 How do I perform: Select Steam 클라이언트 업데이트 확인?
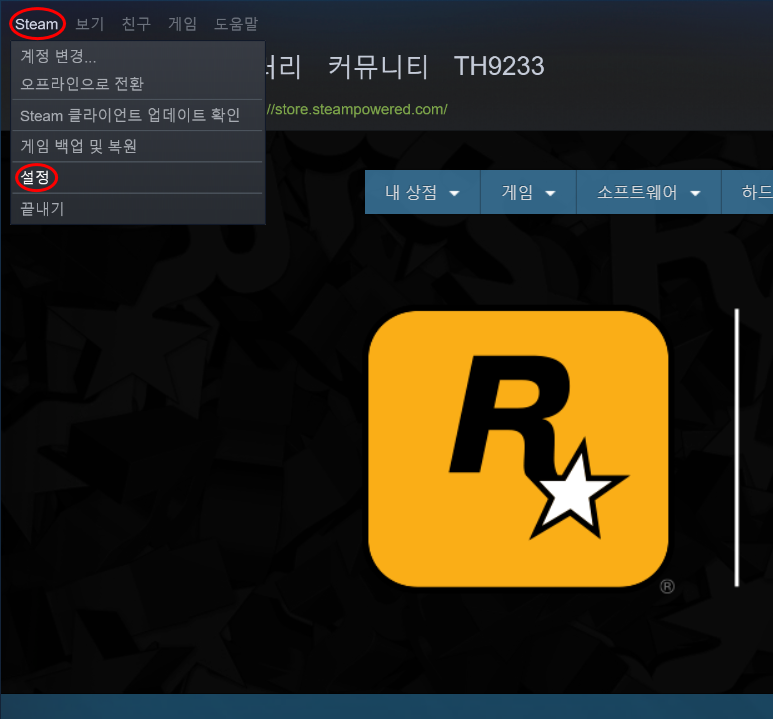coord(138,115)
